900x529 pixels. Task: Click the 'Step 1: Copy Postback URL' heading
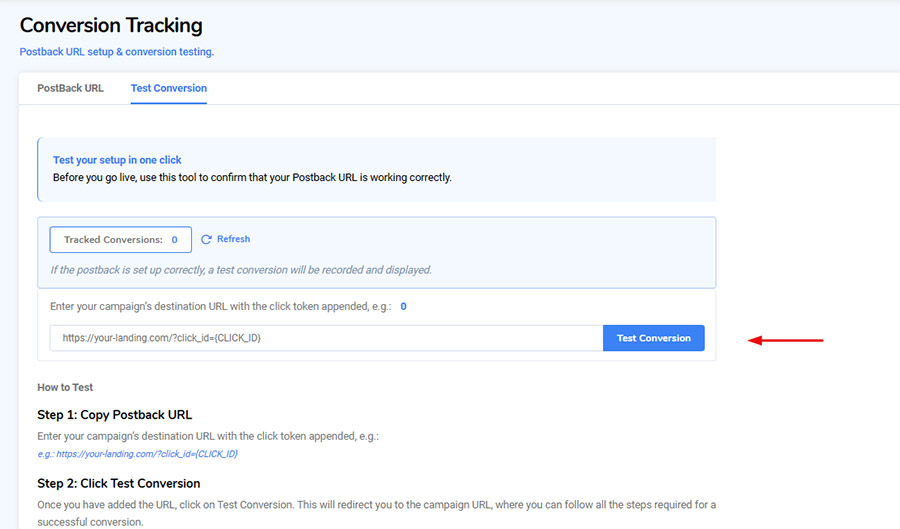(114, 415)
